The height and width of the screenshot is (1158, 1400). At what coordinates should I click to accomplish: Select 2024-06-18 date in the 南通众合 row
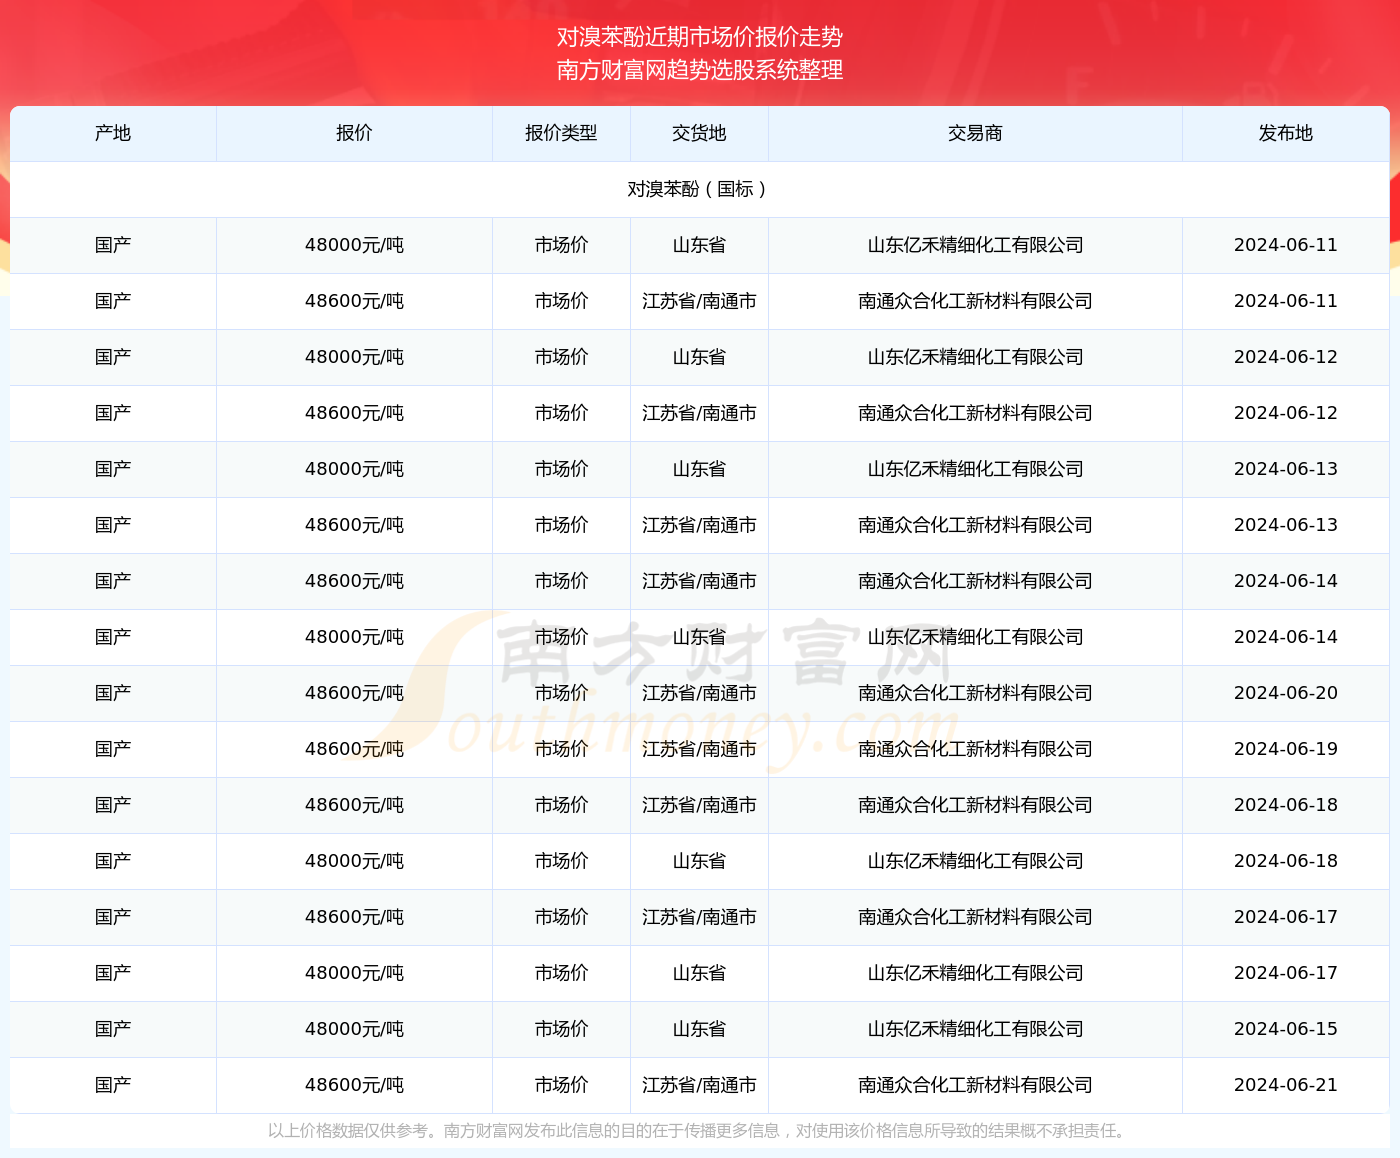coord(1285,805)
